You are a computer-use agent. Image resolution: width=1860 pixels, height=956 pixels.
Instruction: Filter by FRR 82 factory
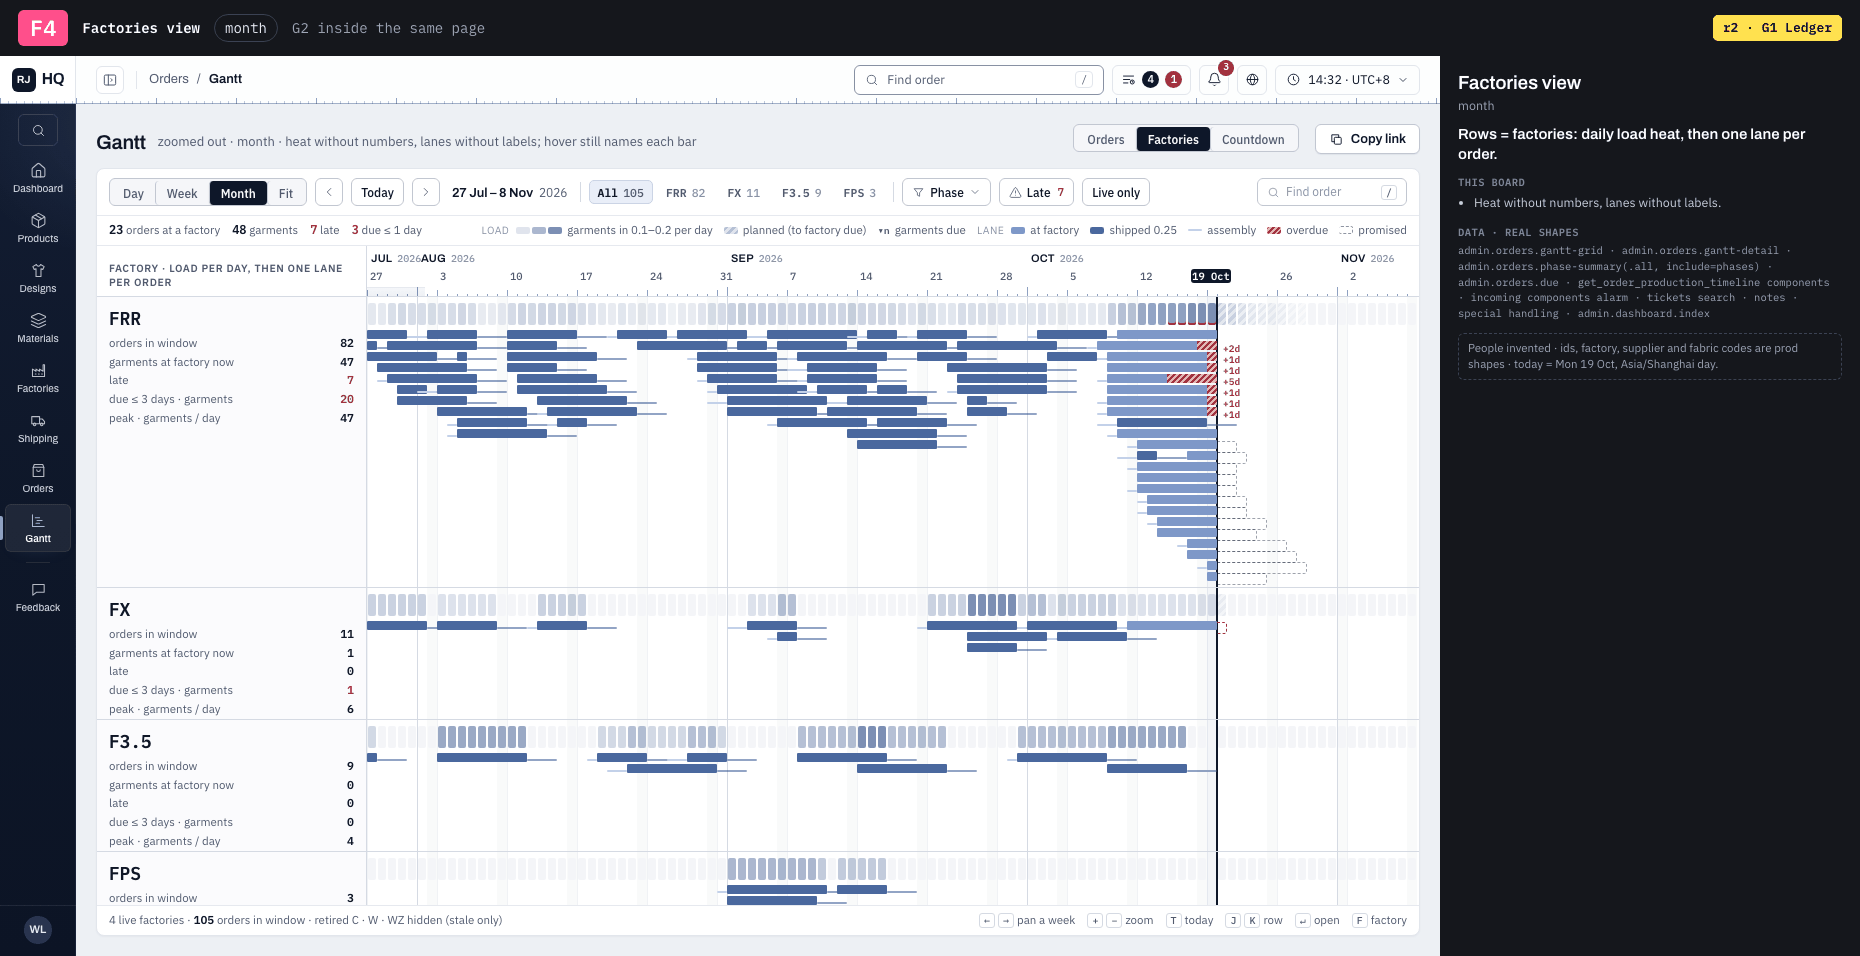coord(685,193)
